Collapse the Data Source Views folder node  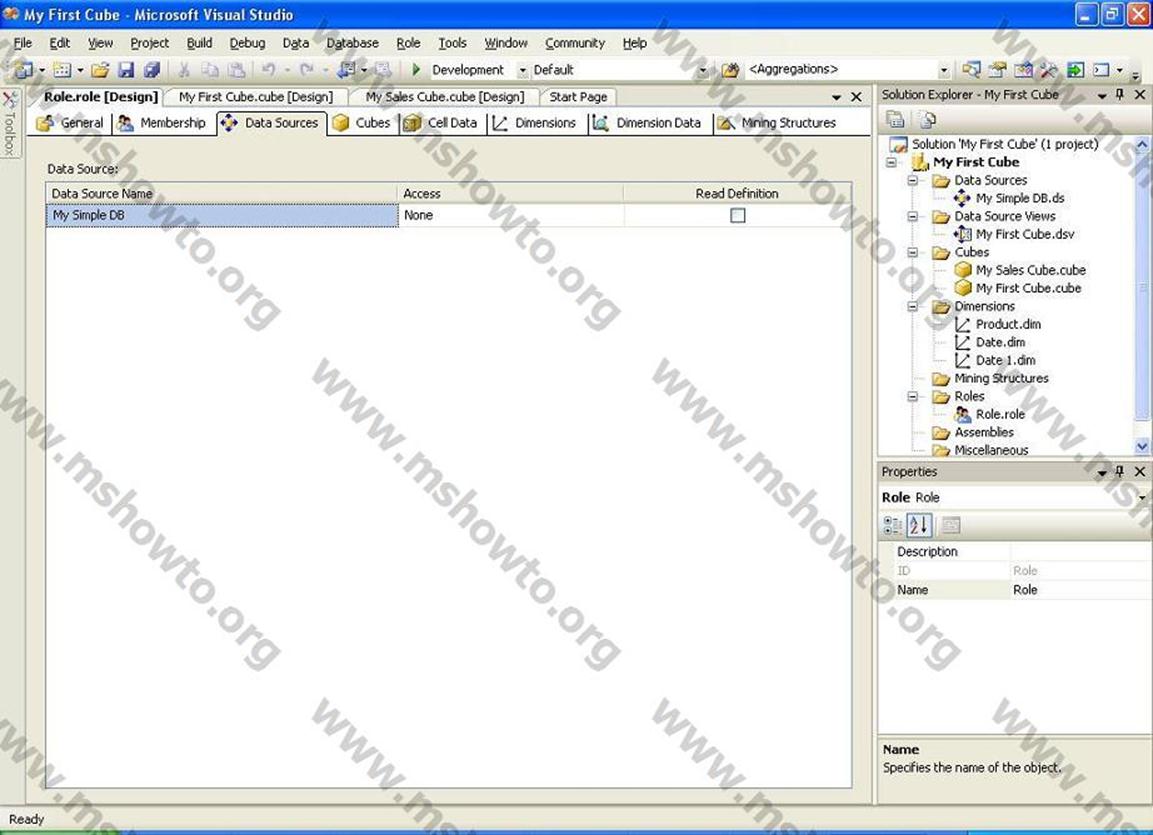coord(913,216)
